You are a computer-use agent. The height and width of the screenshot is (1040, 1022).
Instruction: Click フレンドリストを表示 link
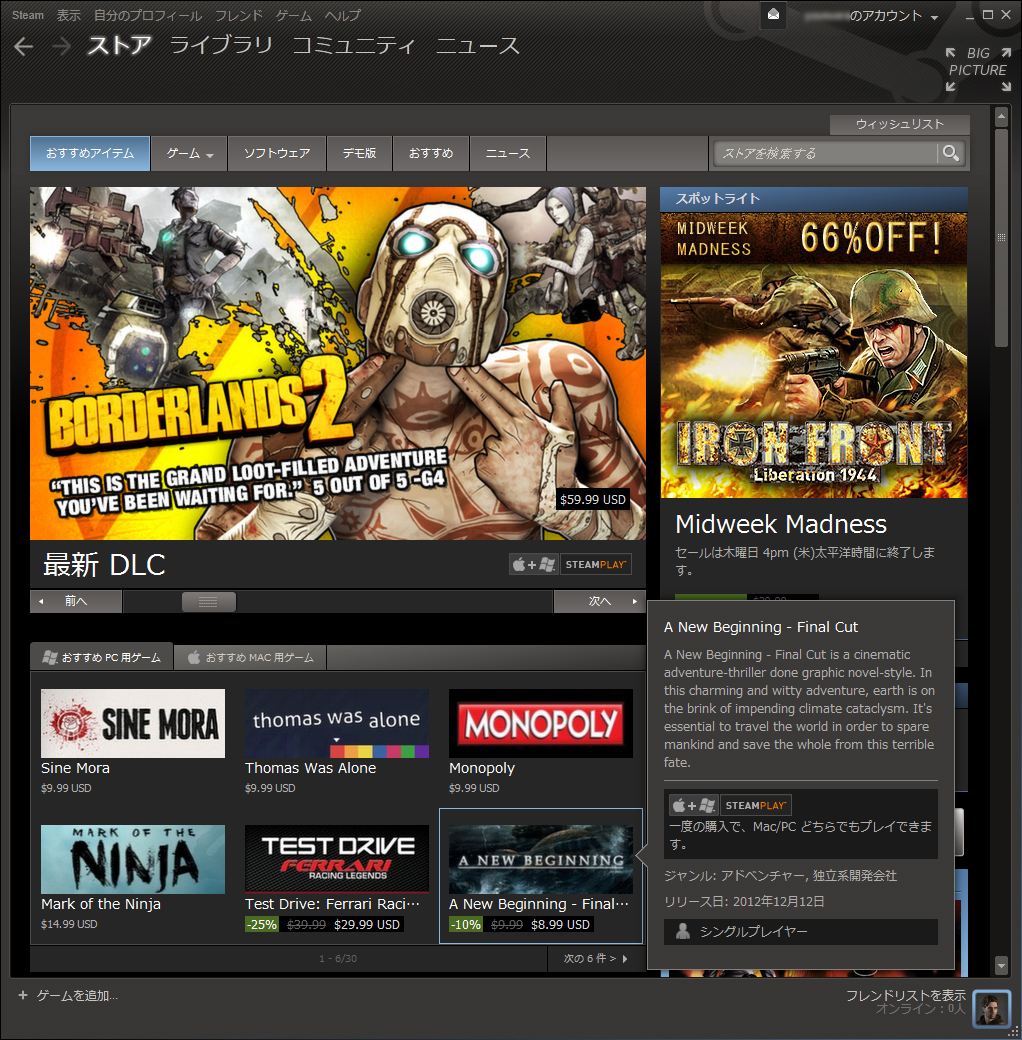click(905, 995)
